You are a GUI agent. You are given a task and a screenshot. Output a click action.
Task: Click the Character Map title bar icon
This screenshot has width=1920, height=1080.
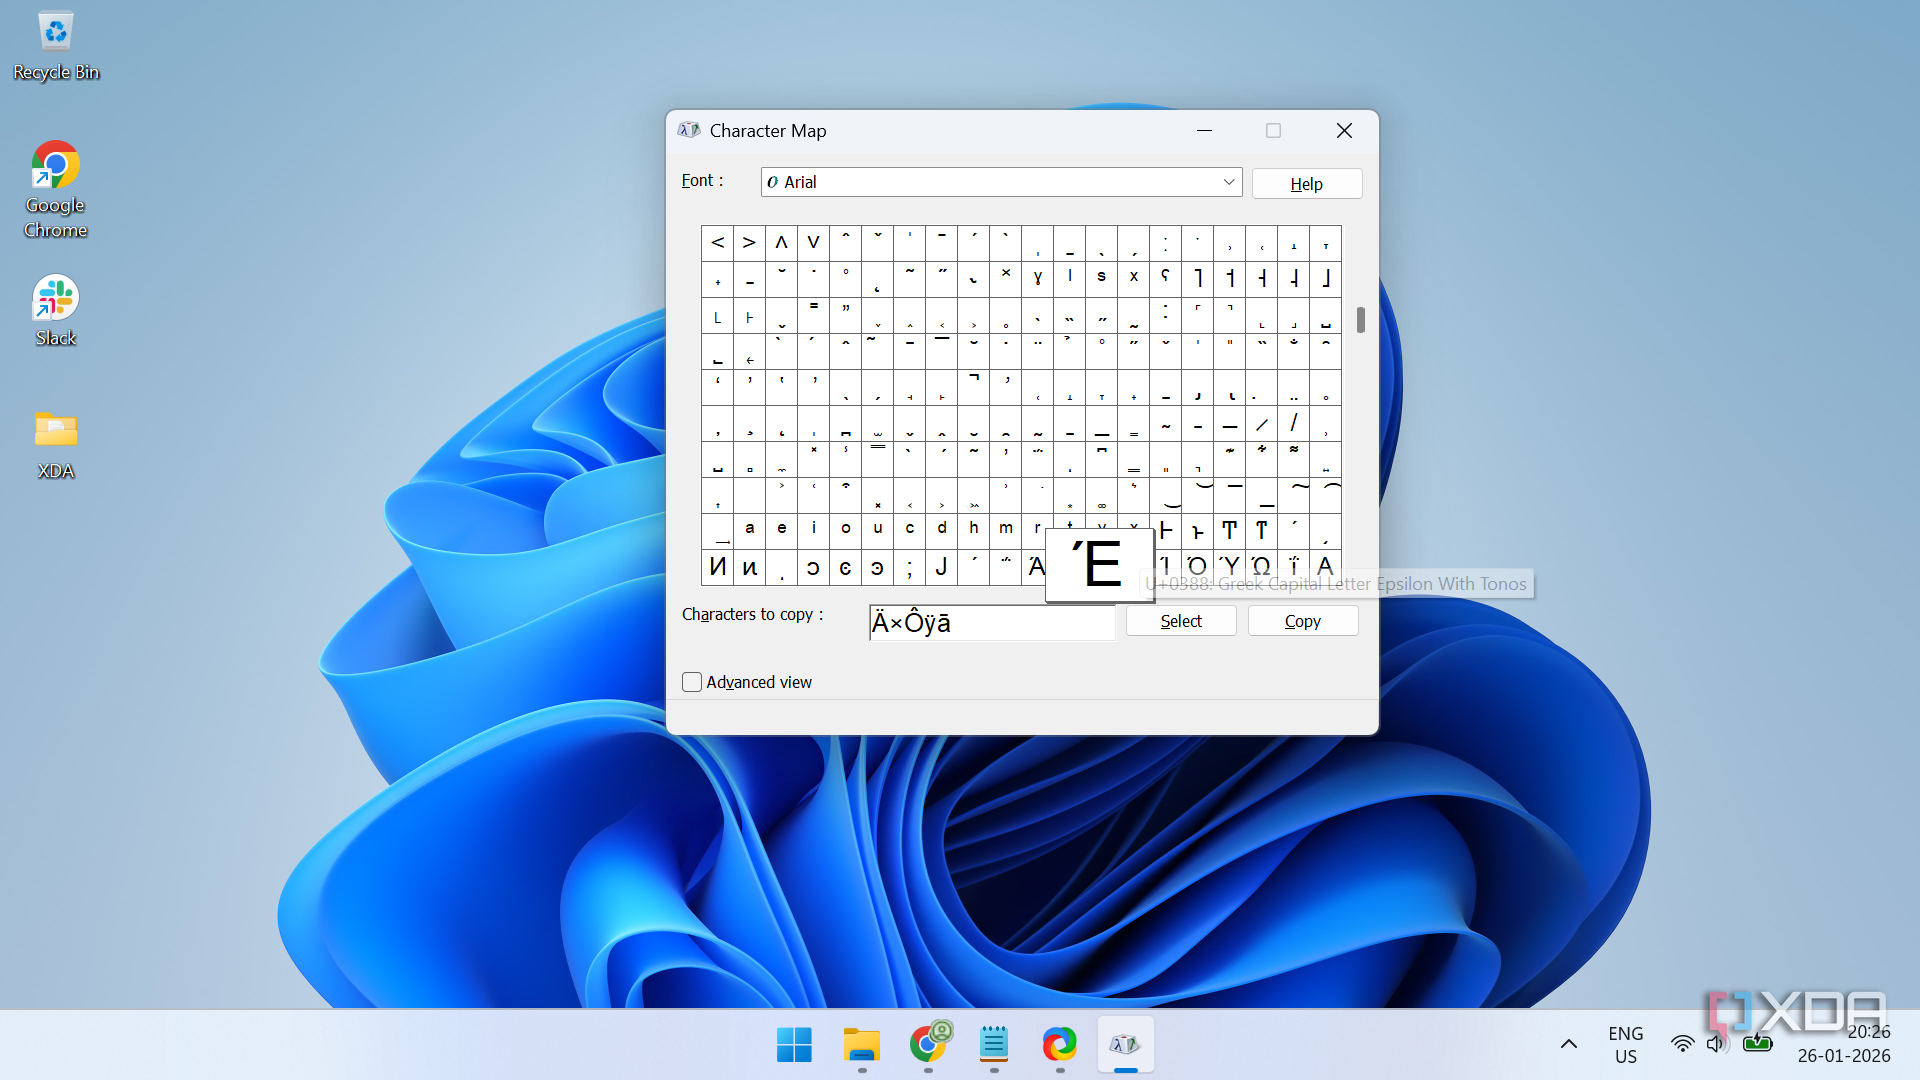(x=689, y=130)
